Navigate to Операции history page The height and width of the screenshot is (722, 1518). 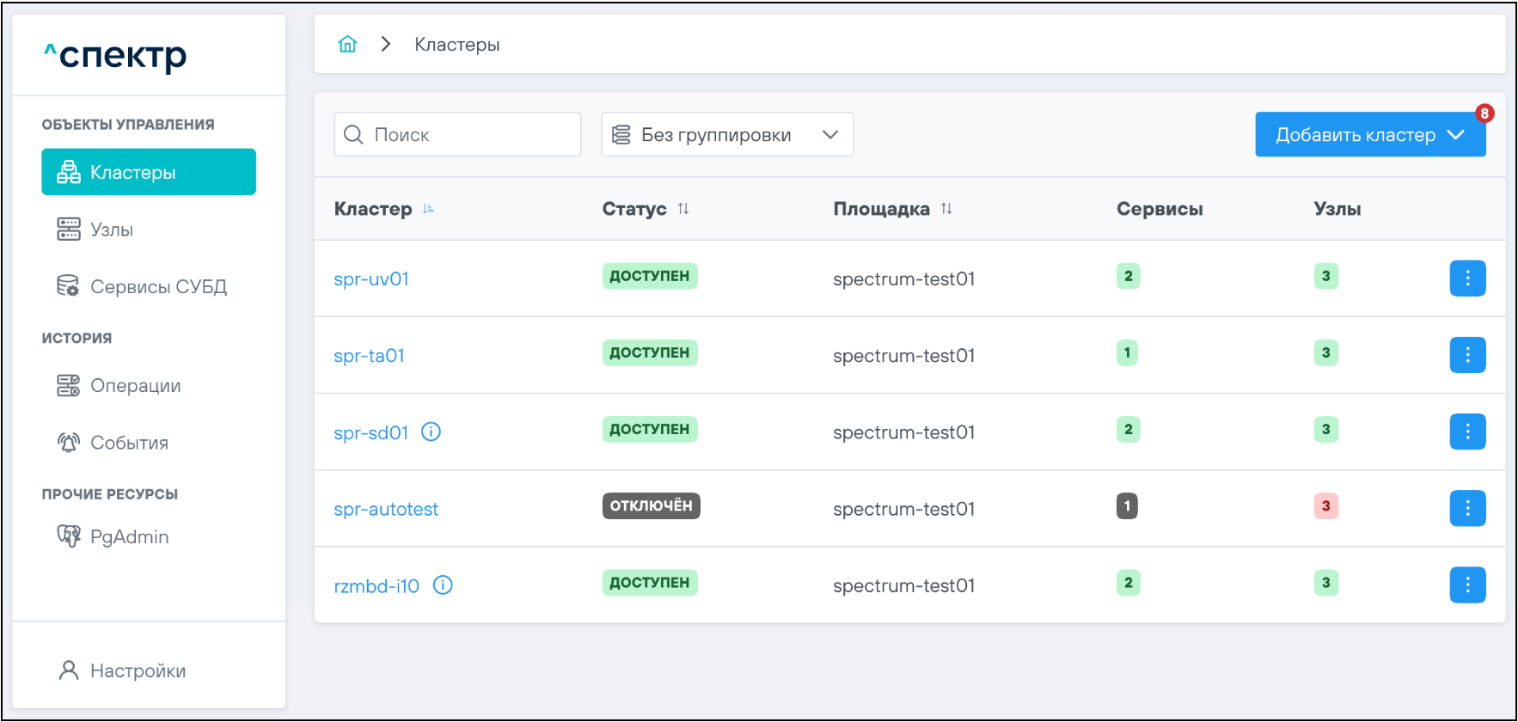pos(135,386)
